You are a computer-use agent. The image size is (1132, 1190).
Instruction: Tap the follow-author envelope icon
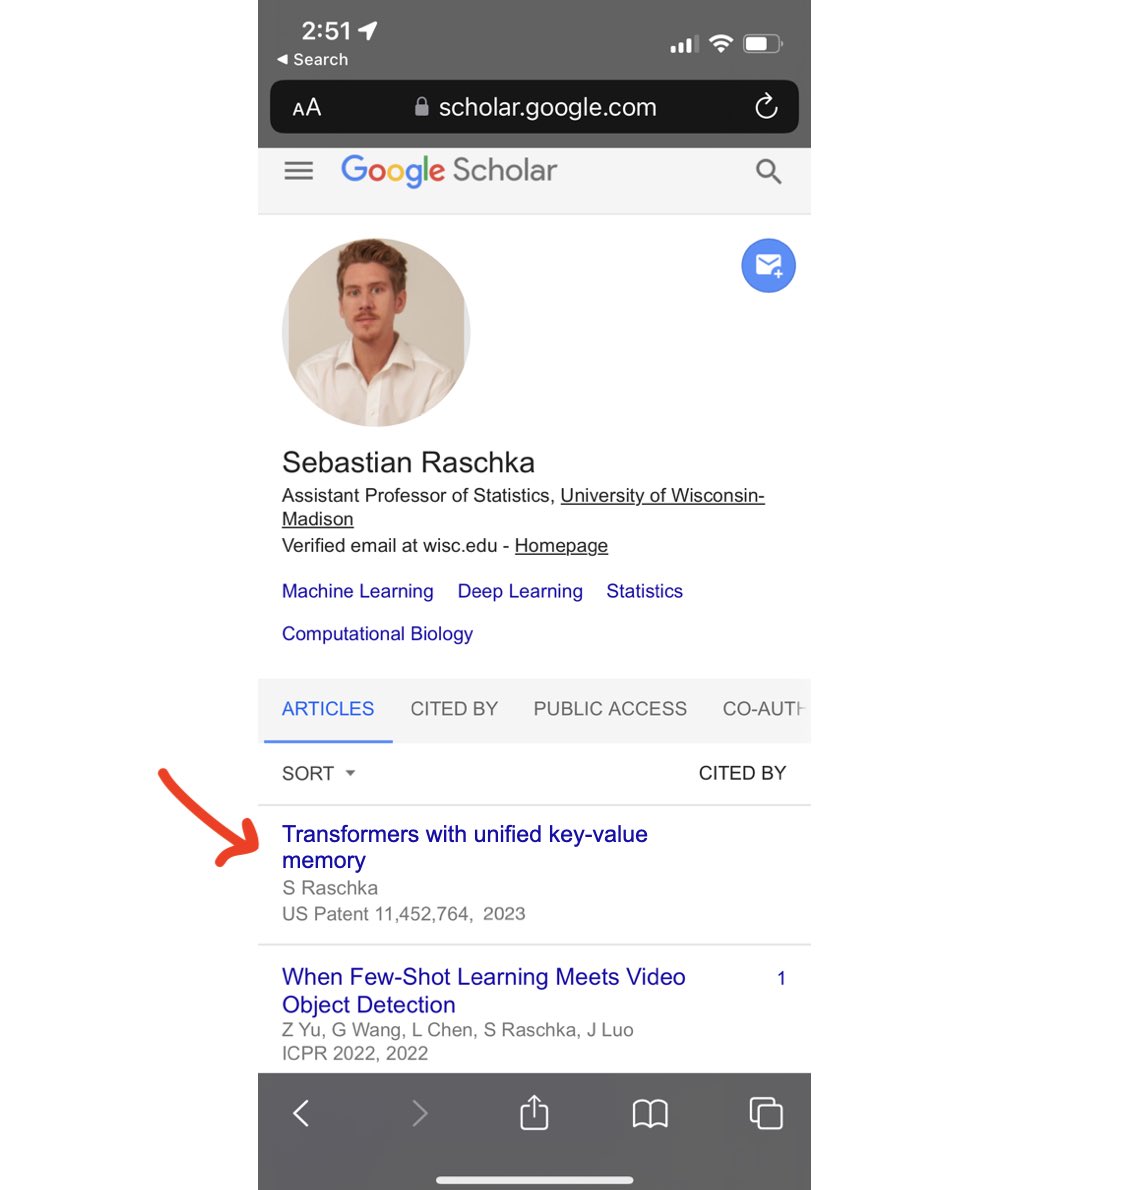pyautogui.click(x=768, y=265)
